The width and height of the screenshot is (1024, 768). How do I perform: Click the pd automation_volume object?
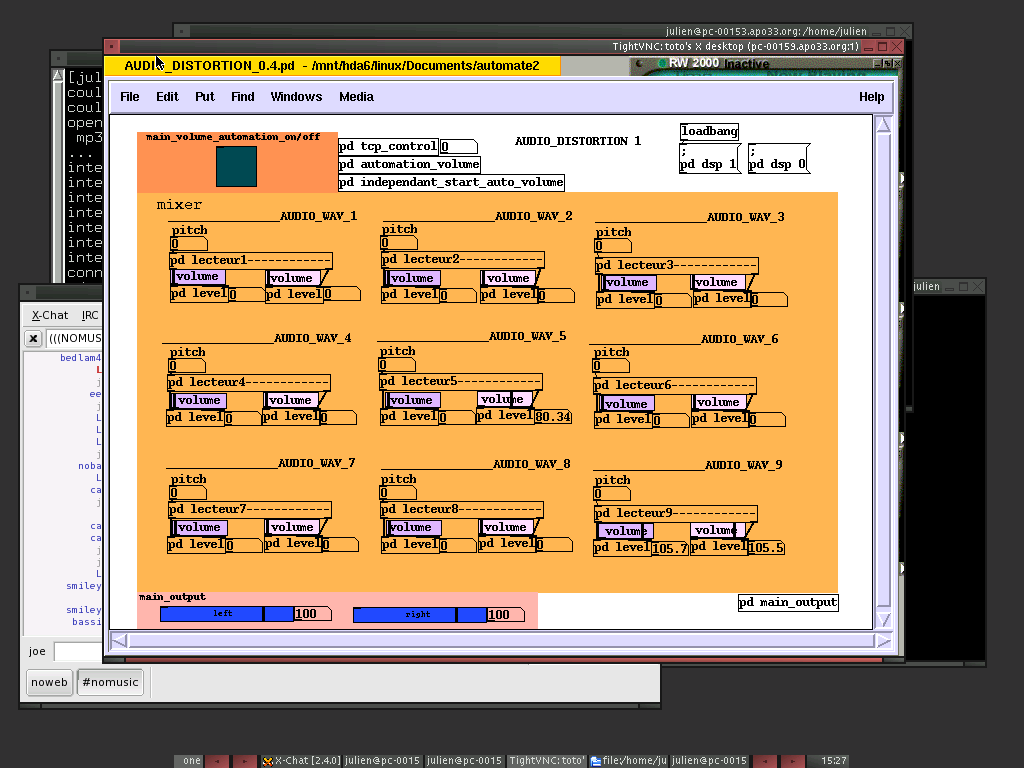[409, 164]
